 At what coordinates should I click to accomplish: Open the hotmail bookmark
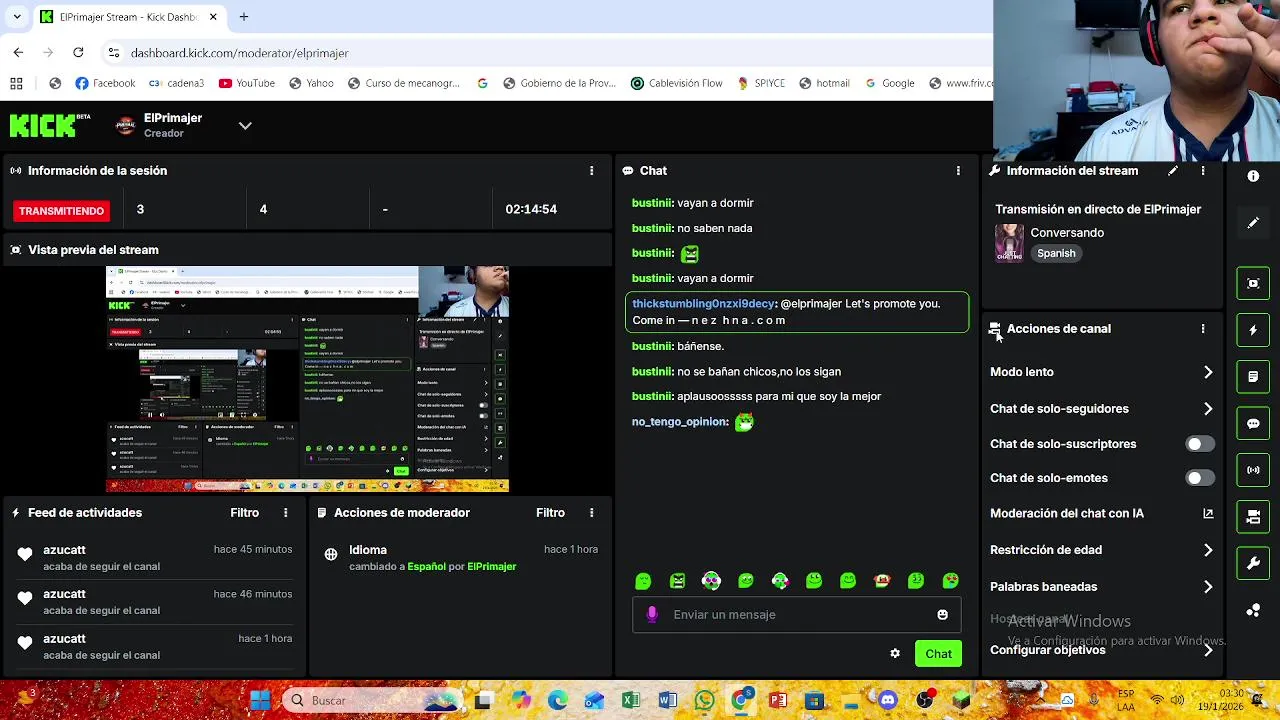823,83
